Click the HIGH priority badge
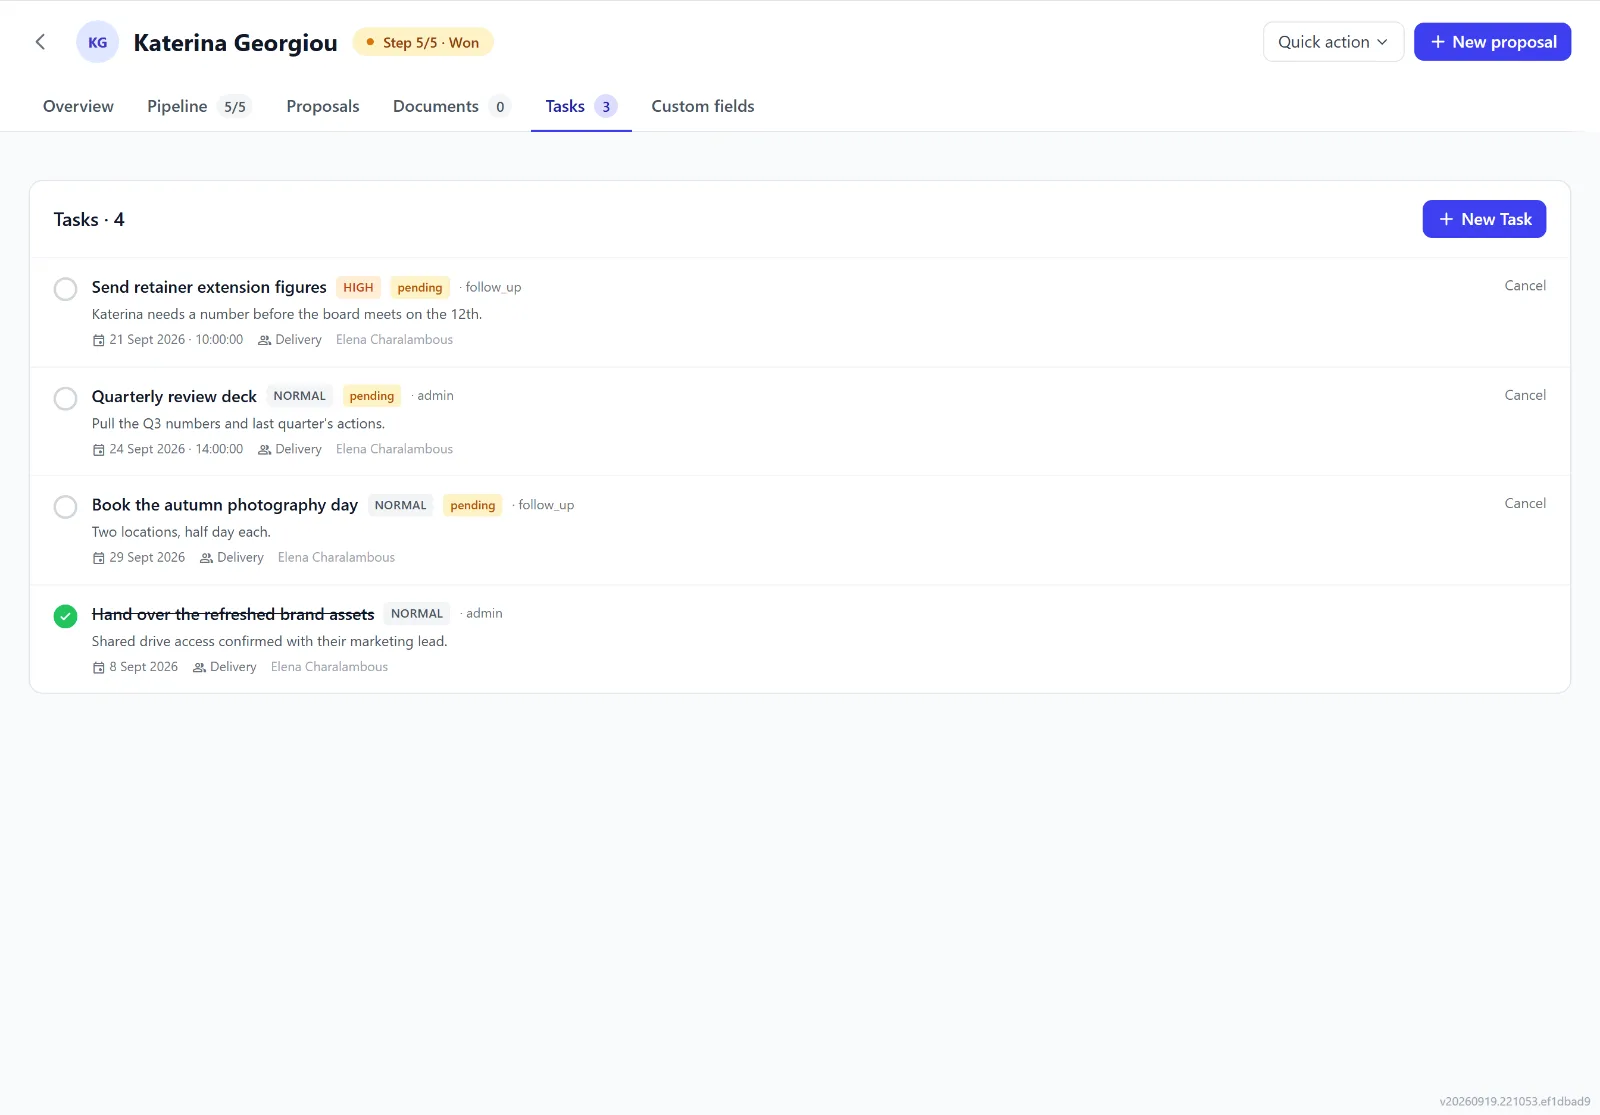The height and width of the screenshot is (1115, 1600). pos(358,287)
